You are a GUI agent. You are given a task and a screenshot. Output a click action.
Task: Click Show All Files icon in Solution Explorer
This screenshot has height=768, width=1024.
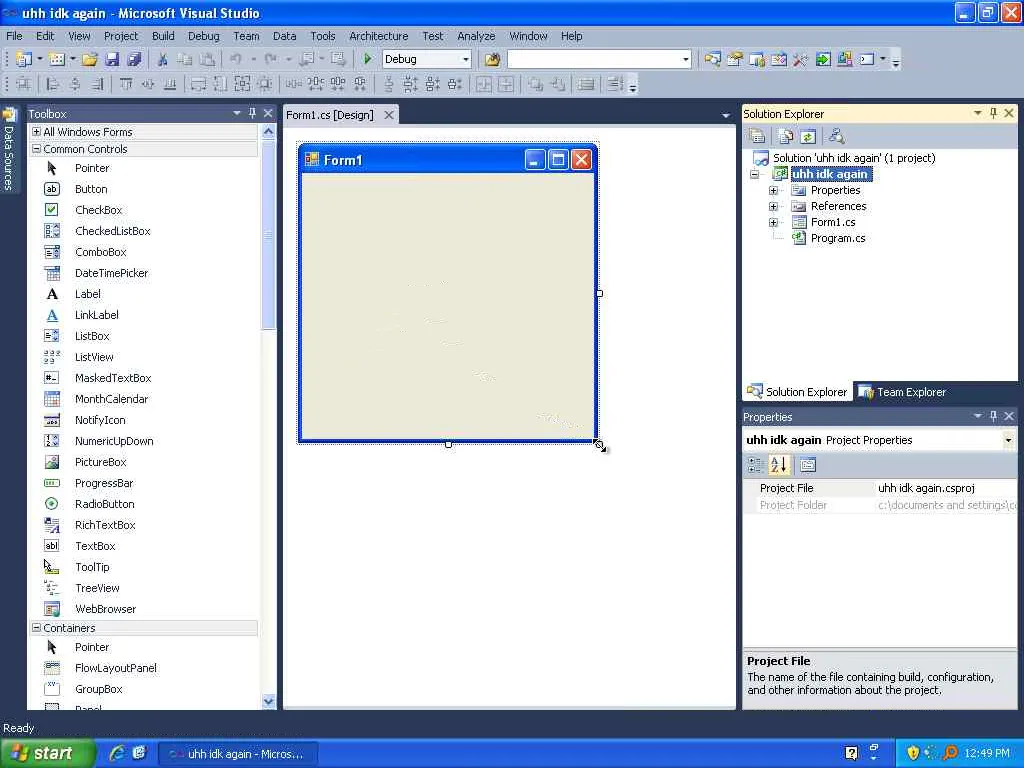pyautogui.click(x=786, y=136)
